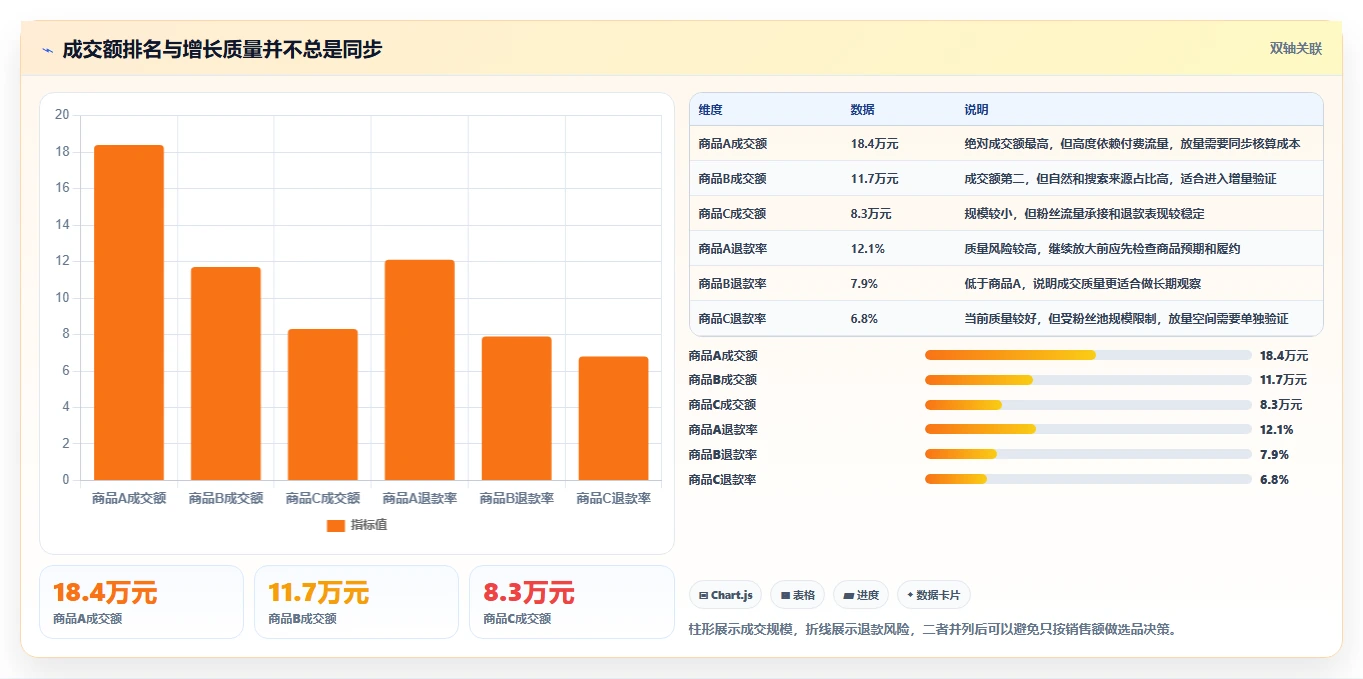Image resolution: width=1363 pixels, height=679 pixels.
Task: Click the 维度 column header
Action: pos(710,109)
